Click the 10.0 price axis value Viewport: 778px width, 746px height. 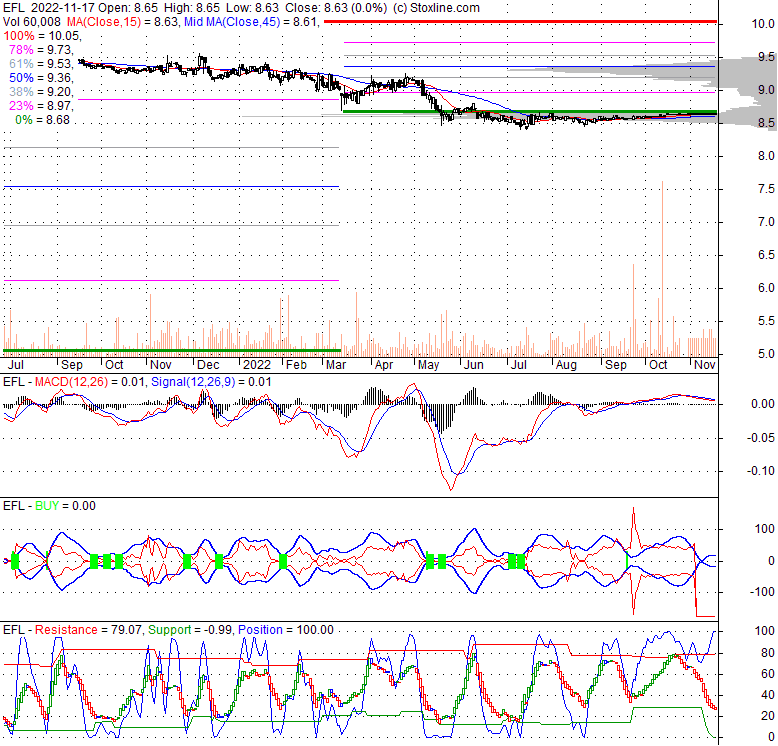point(763,24)
